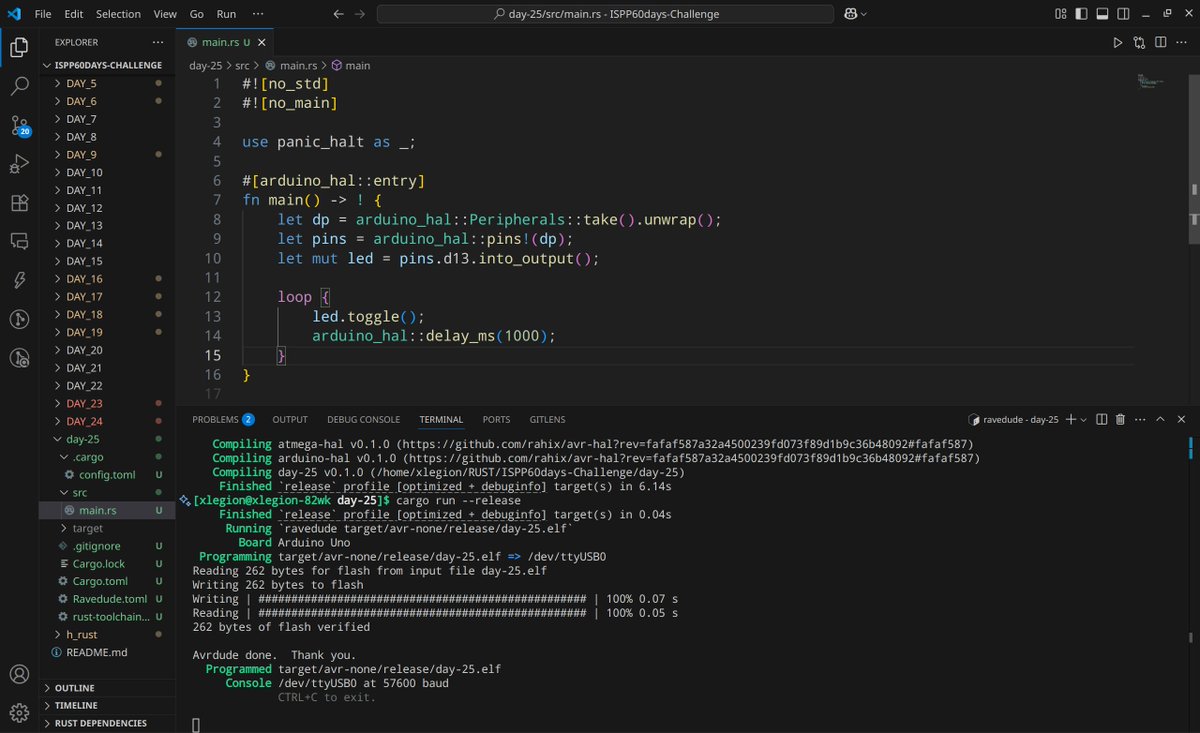The width and height of the screenshot is (1200, 733).
Task: Kill terminal with the trash icon
Action: click(1120, 420)
